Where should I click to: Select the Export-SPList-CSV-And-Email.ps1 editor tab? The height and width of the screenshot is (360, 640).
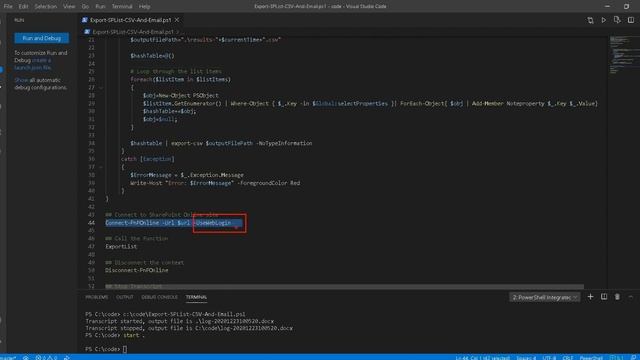(x=131, y=20)
